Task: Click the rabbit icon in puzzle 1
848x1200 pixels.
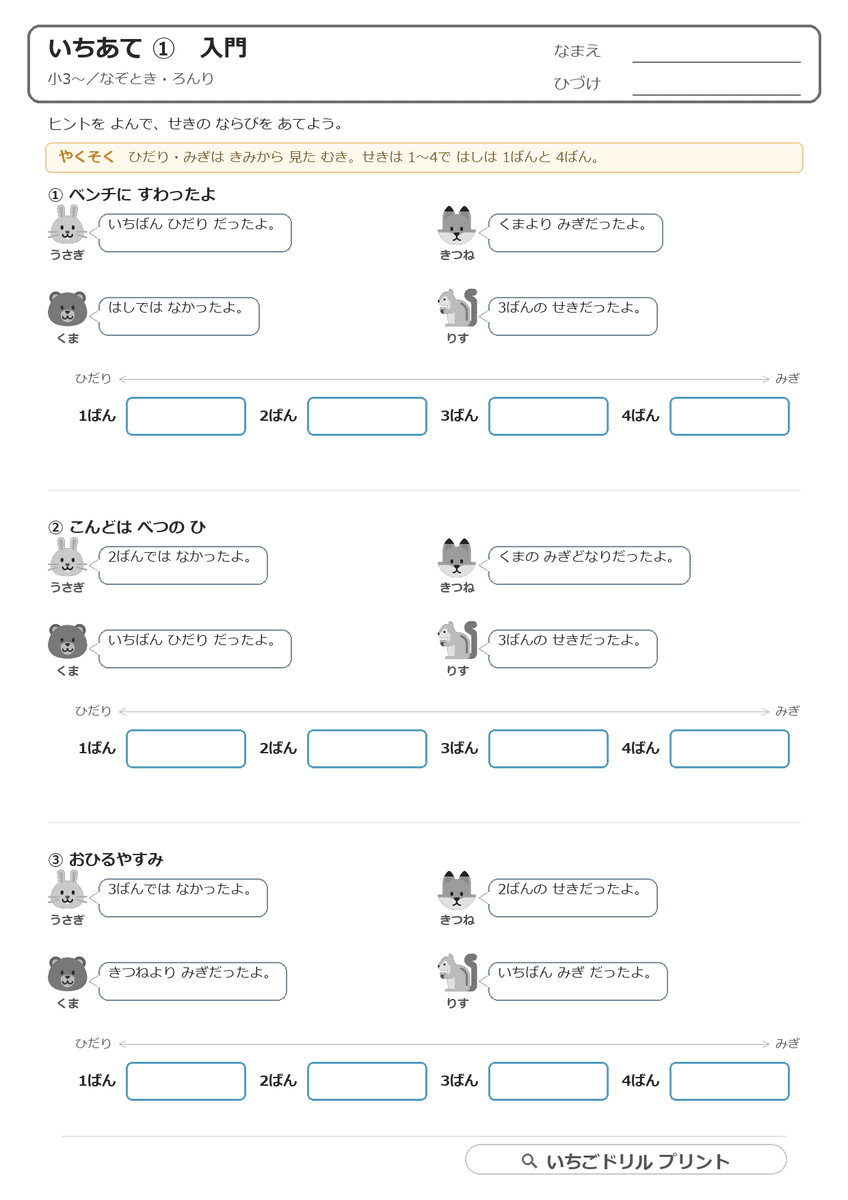Action: [67, 225]
